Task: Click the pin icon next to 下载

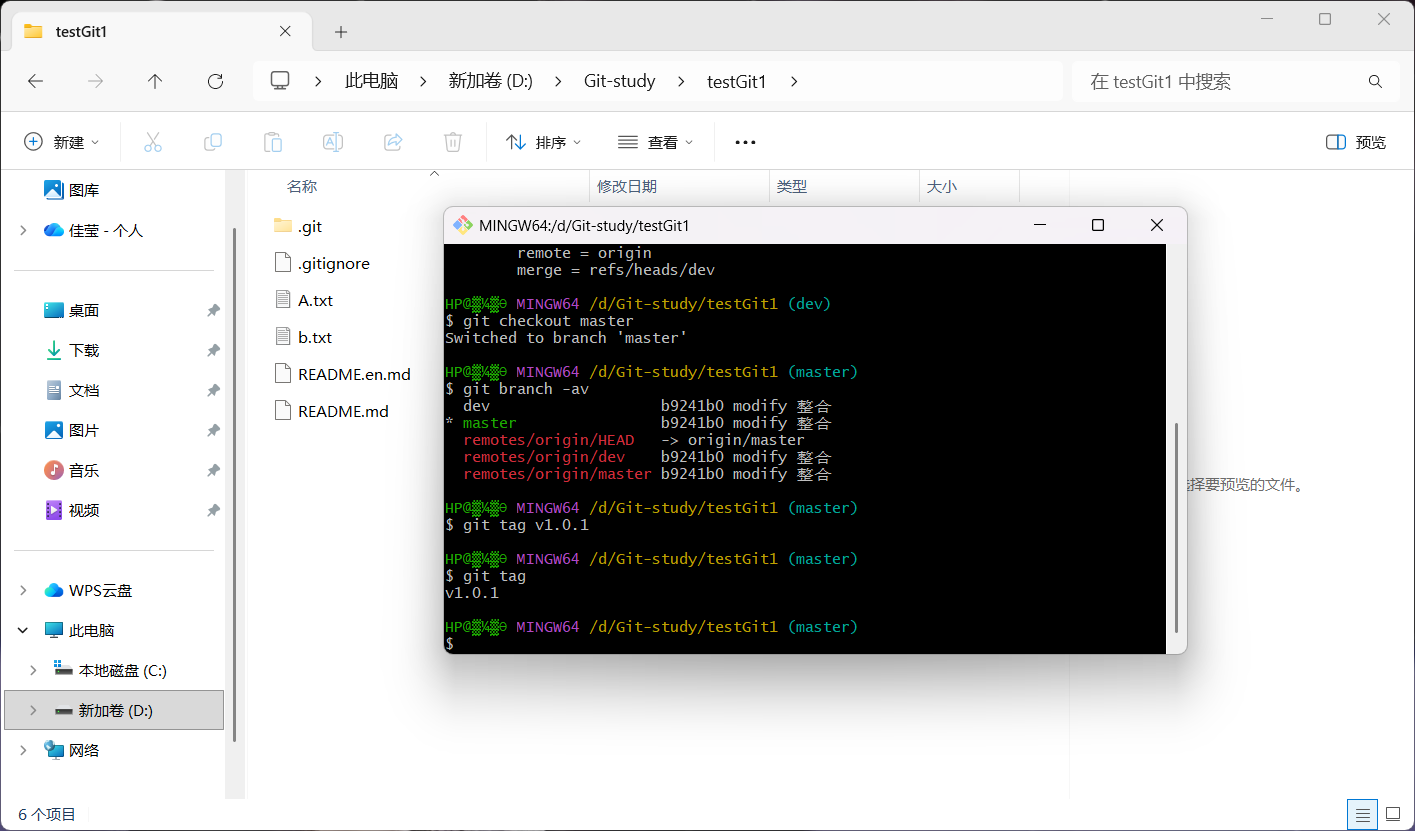Action: [x=213, y=351]
